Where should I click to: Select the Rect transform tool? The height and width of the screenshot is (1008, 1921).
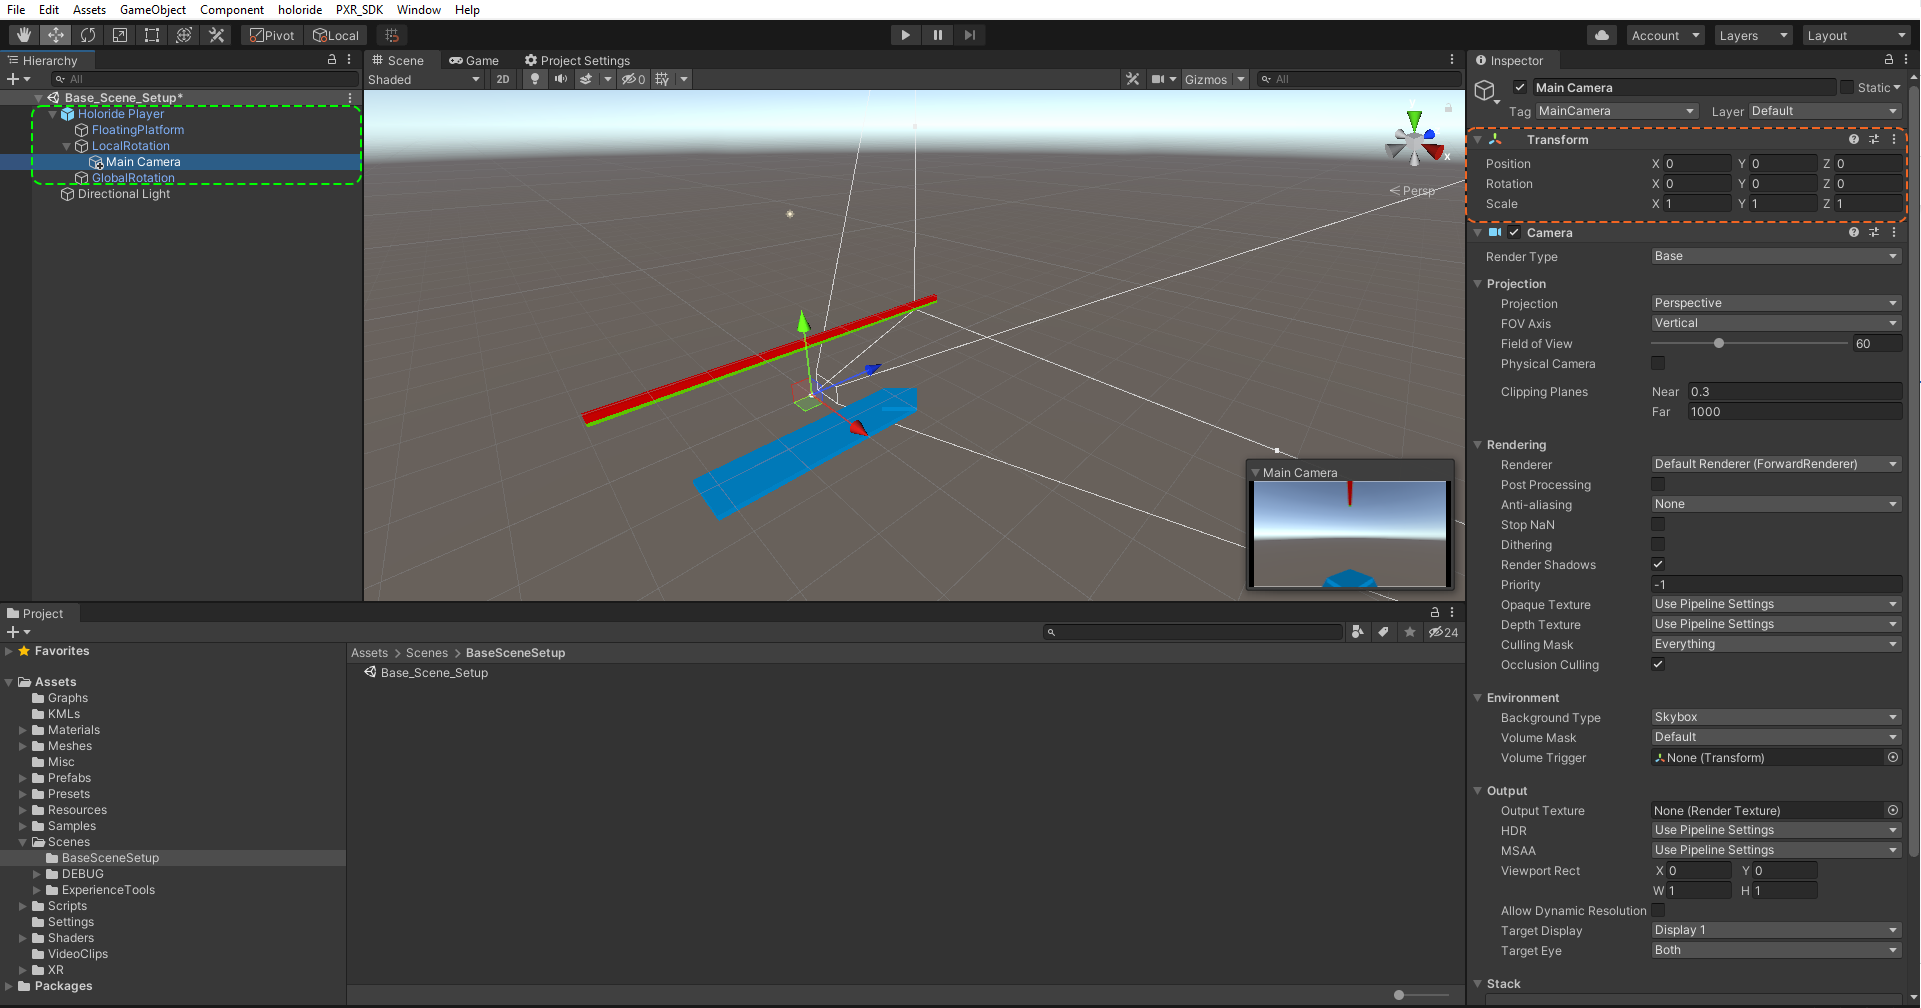[x=152, y=35]
